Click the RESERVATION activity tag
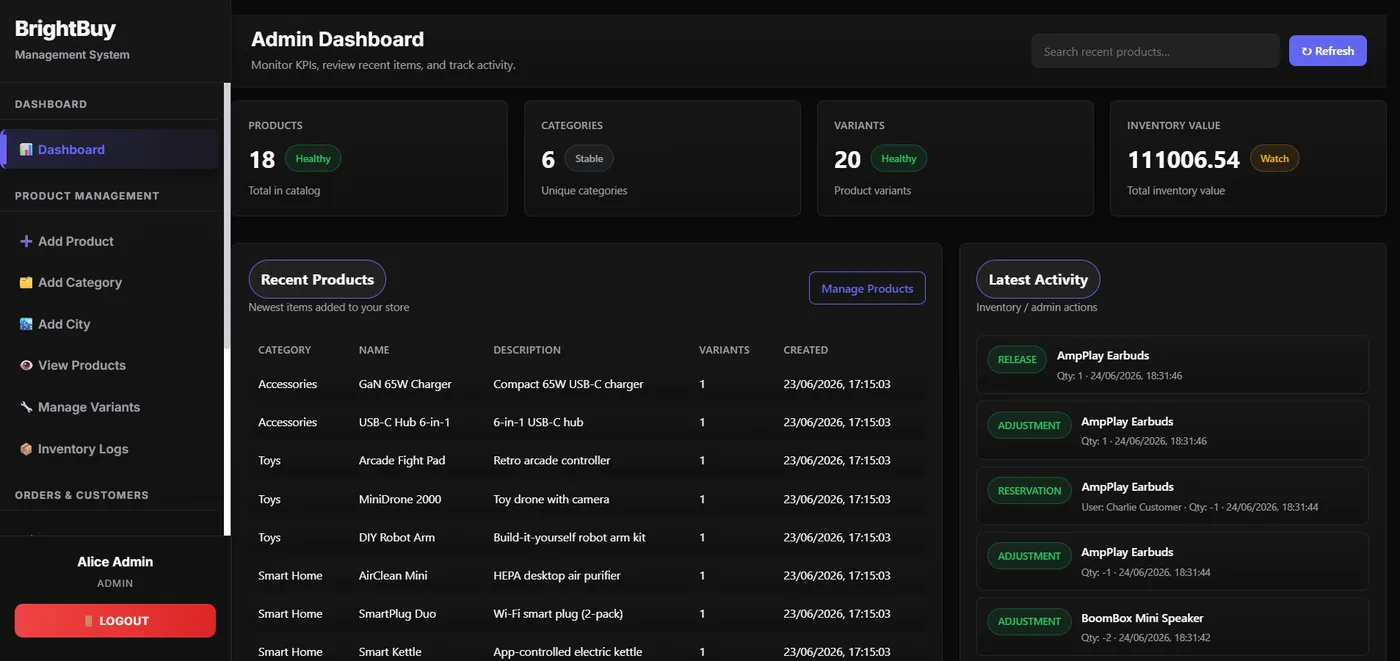This screenshot has width=1400, height=661. coord(1029,491)
